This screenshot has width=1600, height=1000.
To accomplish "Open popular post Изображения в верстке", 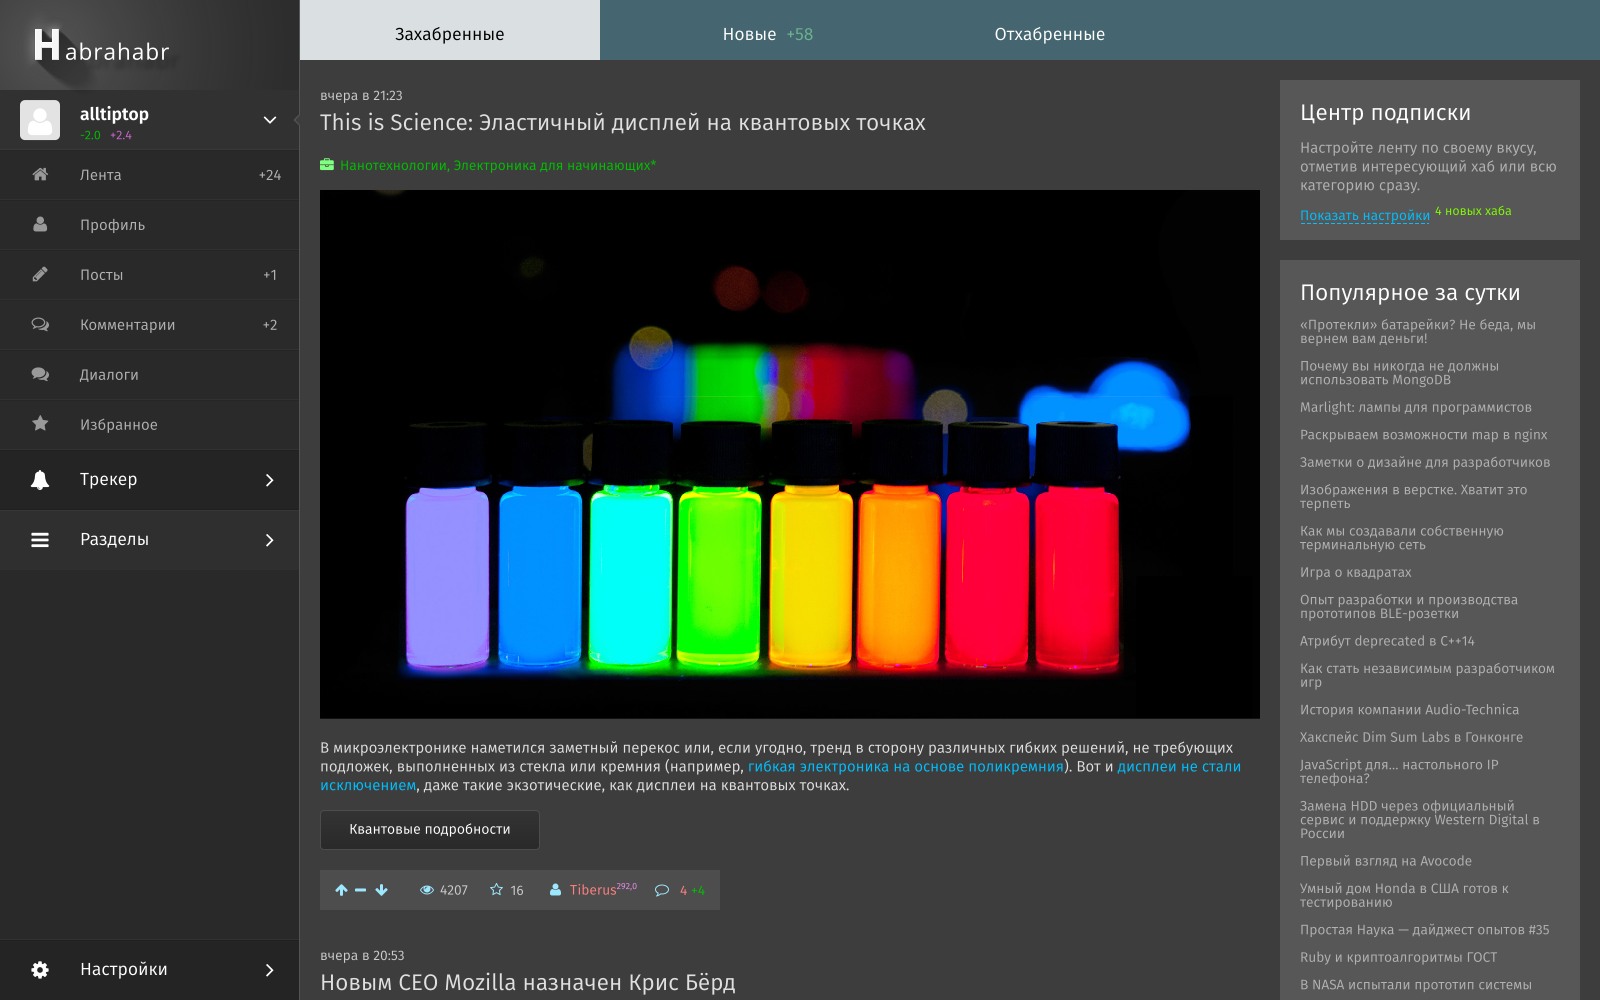I will [1414, 497].
